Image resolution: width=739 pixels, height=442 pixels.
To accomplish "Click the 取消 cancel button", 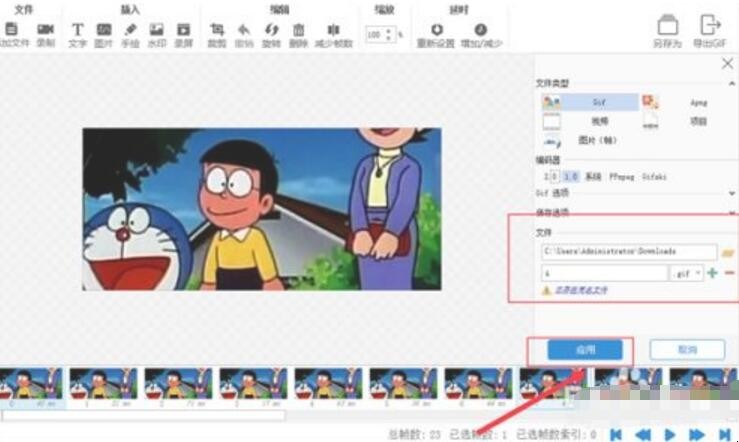I will (687, 350).
